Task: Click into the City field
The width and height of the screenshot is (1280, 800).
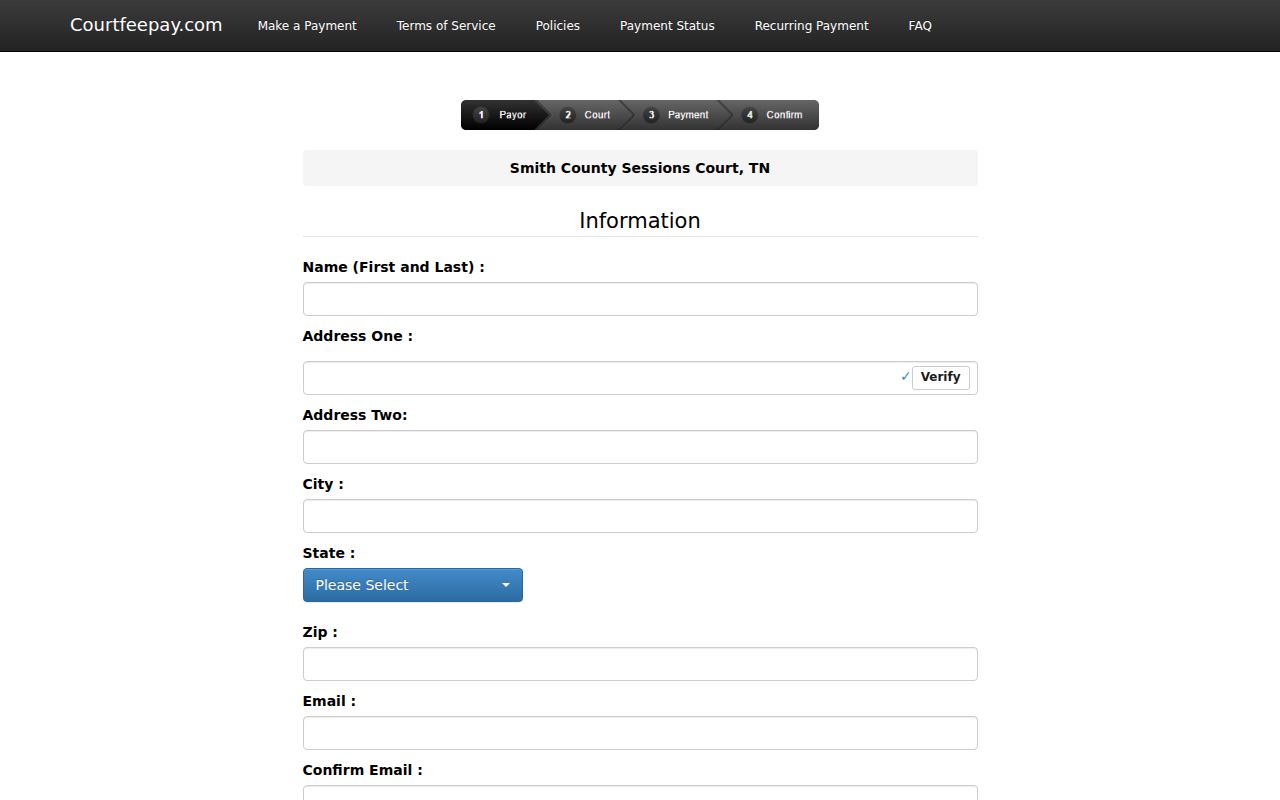Action: click(x=640, y=516)
